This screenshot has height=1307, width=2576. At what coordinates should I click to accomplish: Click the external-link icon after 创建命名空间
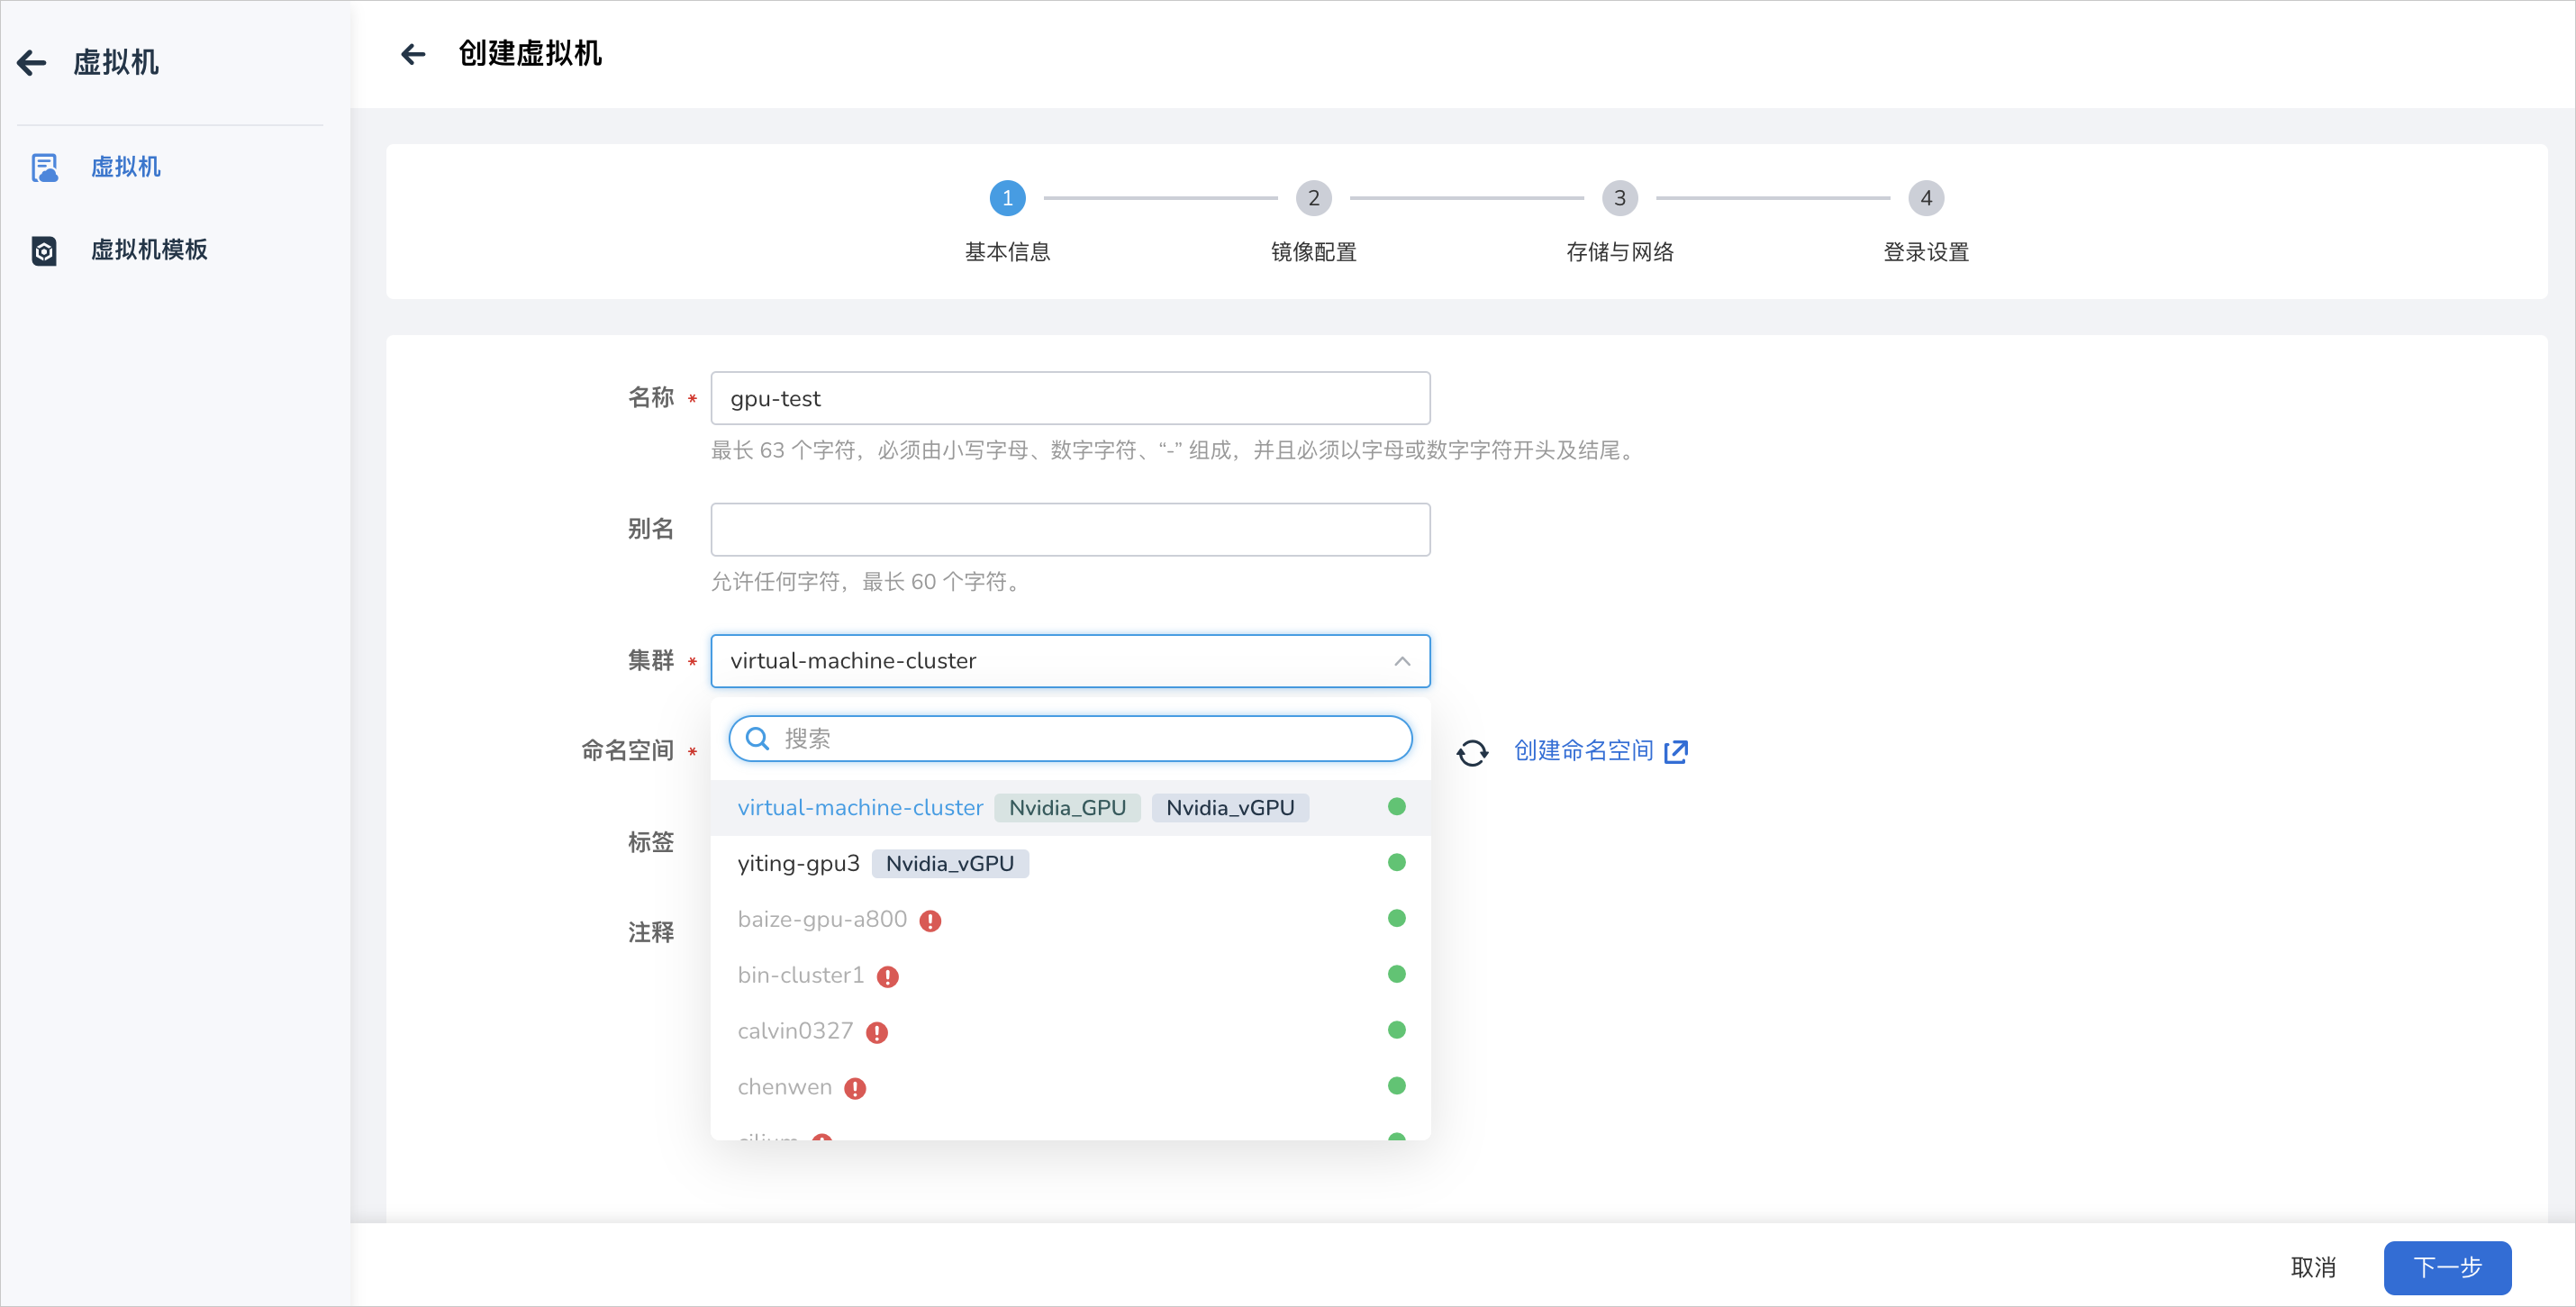pyautogui.click(x=1676, y=752)
